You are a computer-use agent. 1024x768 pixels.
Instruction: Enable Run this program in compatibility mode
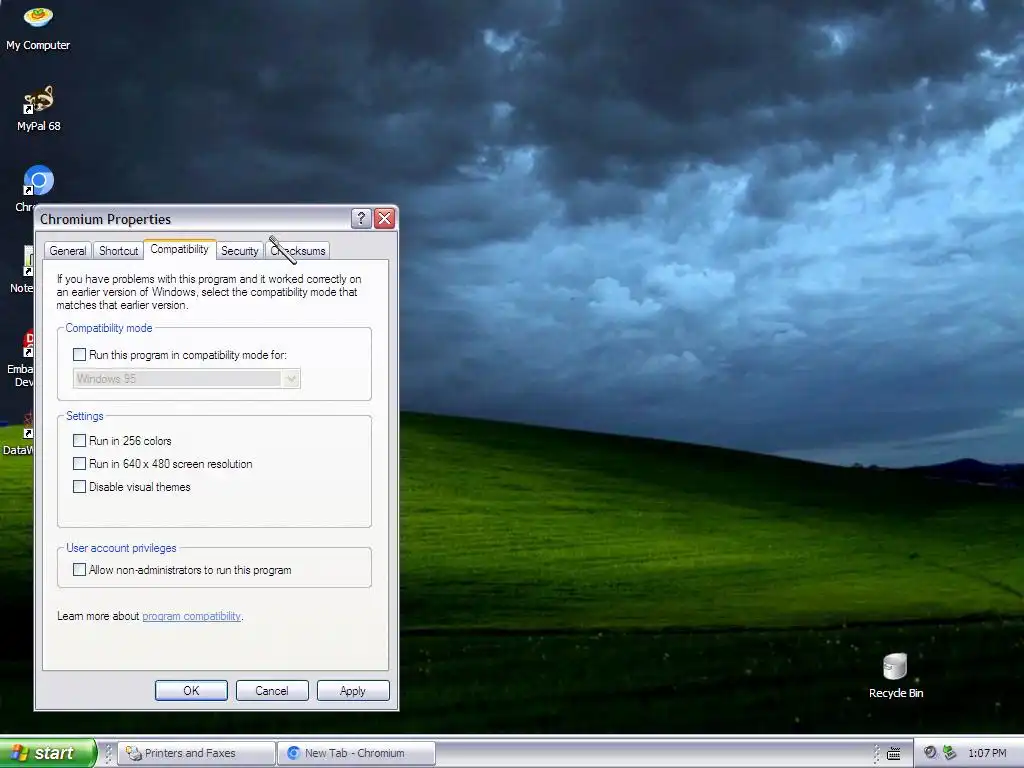(80, 355)
